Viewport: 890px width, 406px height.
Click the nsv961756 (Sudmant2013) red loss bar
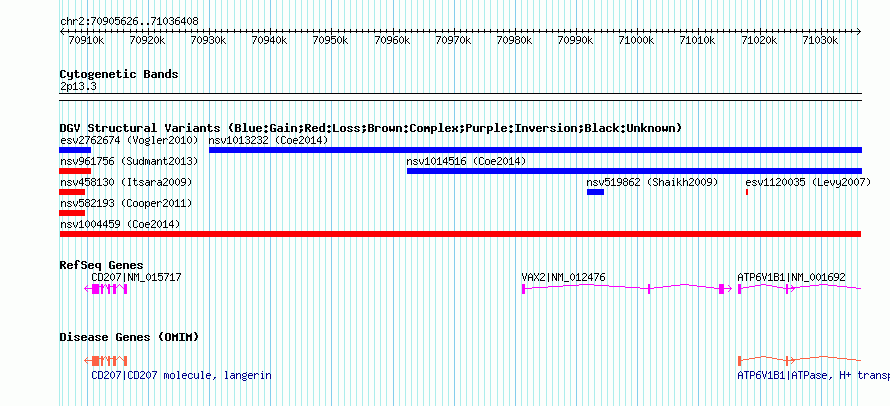point(75,171)
